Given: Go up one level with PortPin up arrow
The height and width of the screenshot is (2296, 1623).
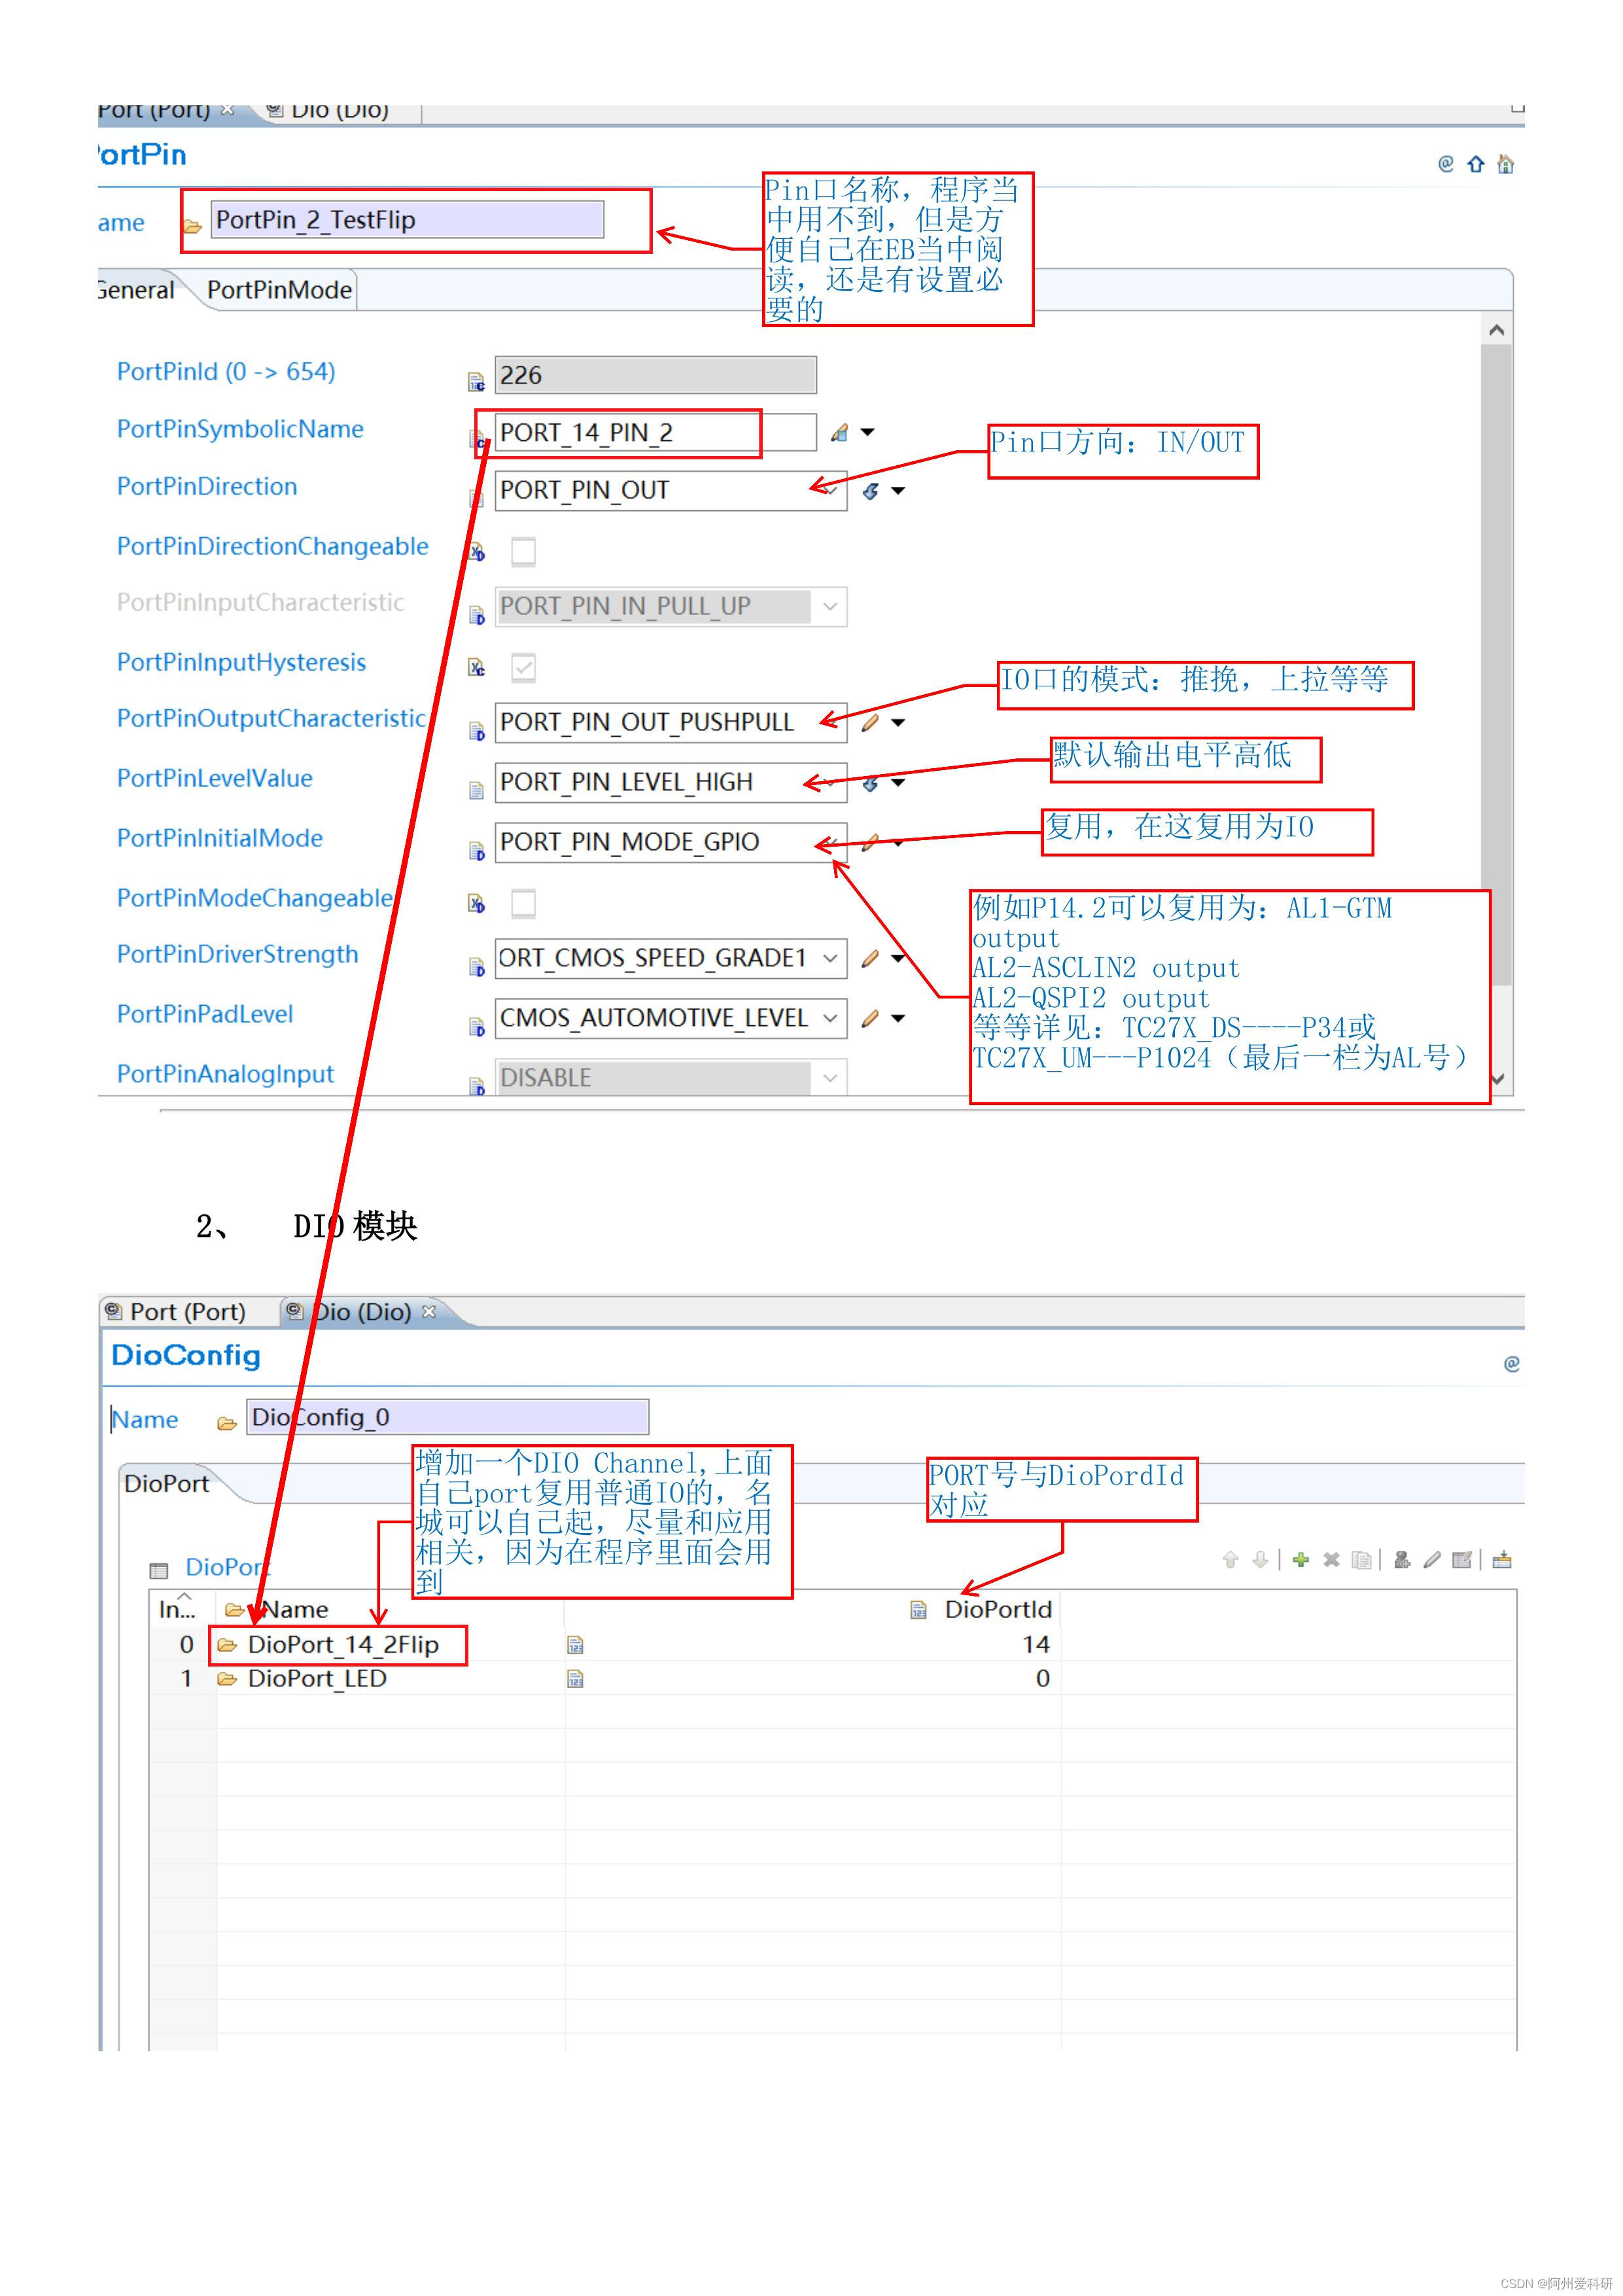Looking at the screenshot, I should 1476,164.
